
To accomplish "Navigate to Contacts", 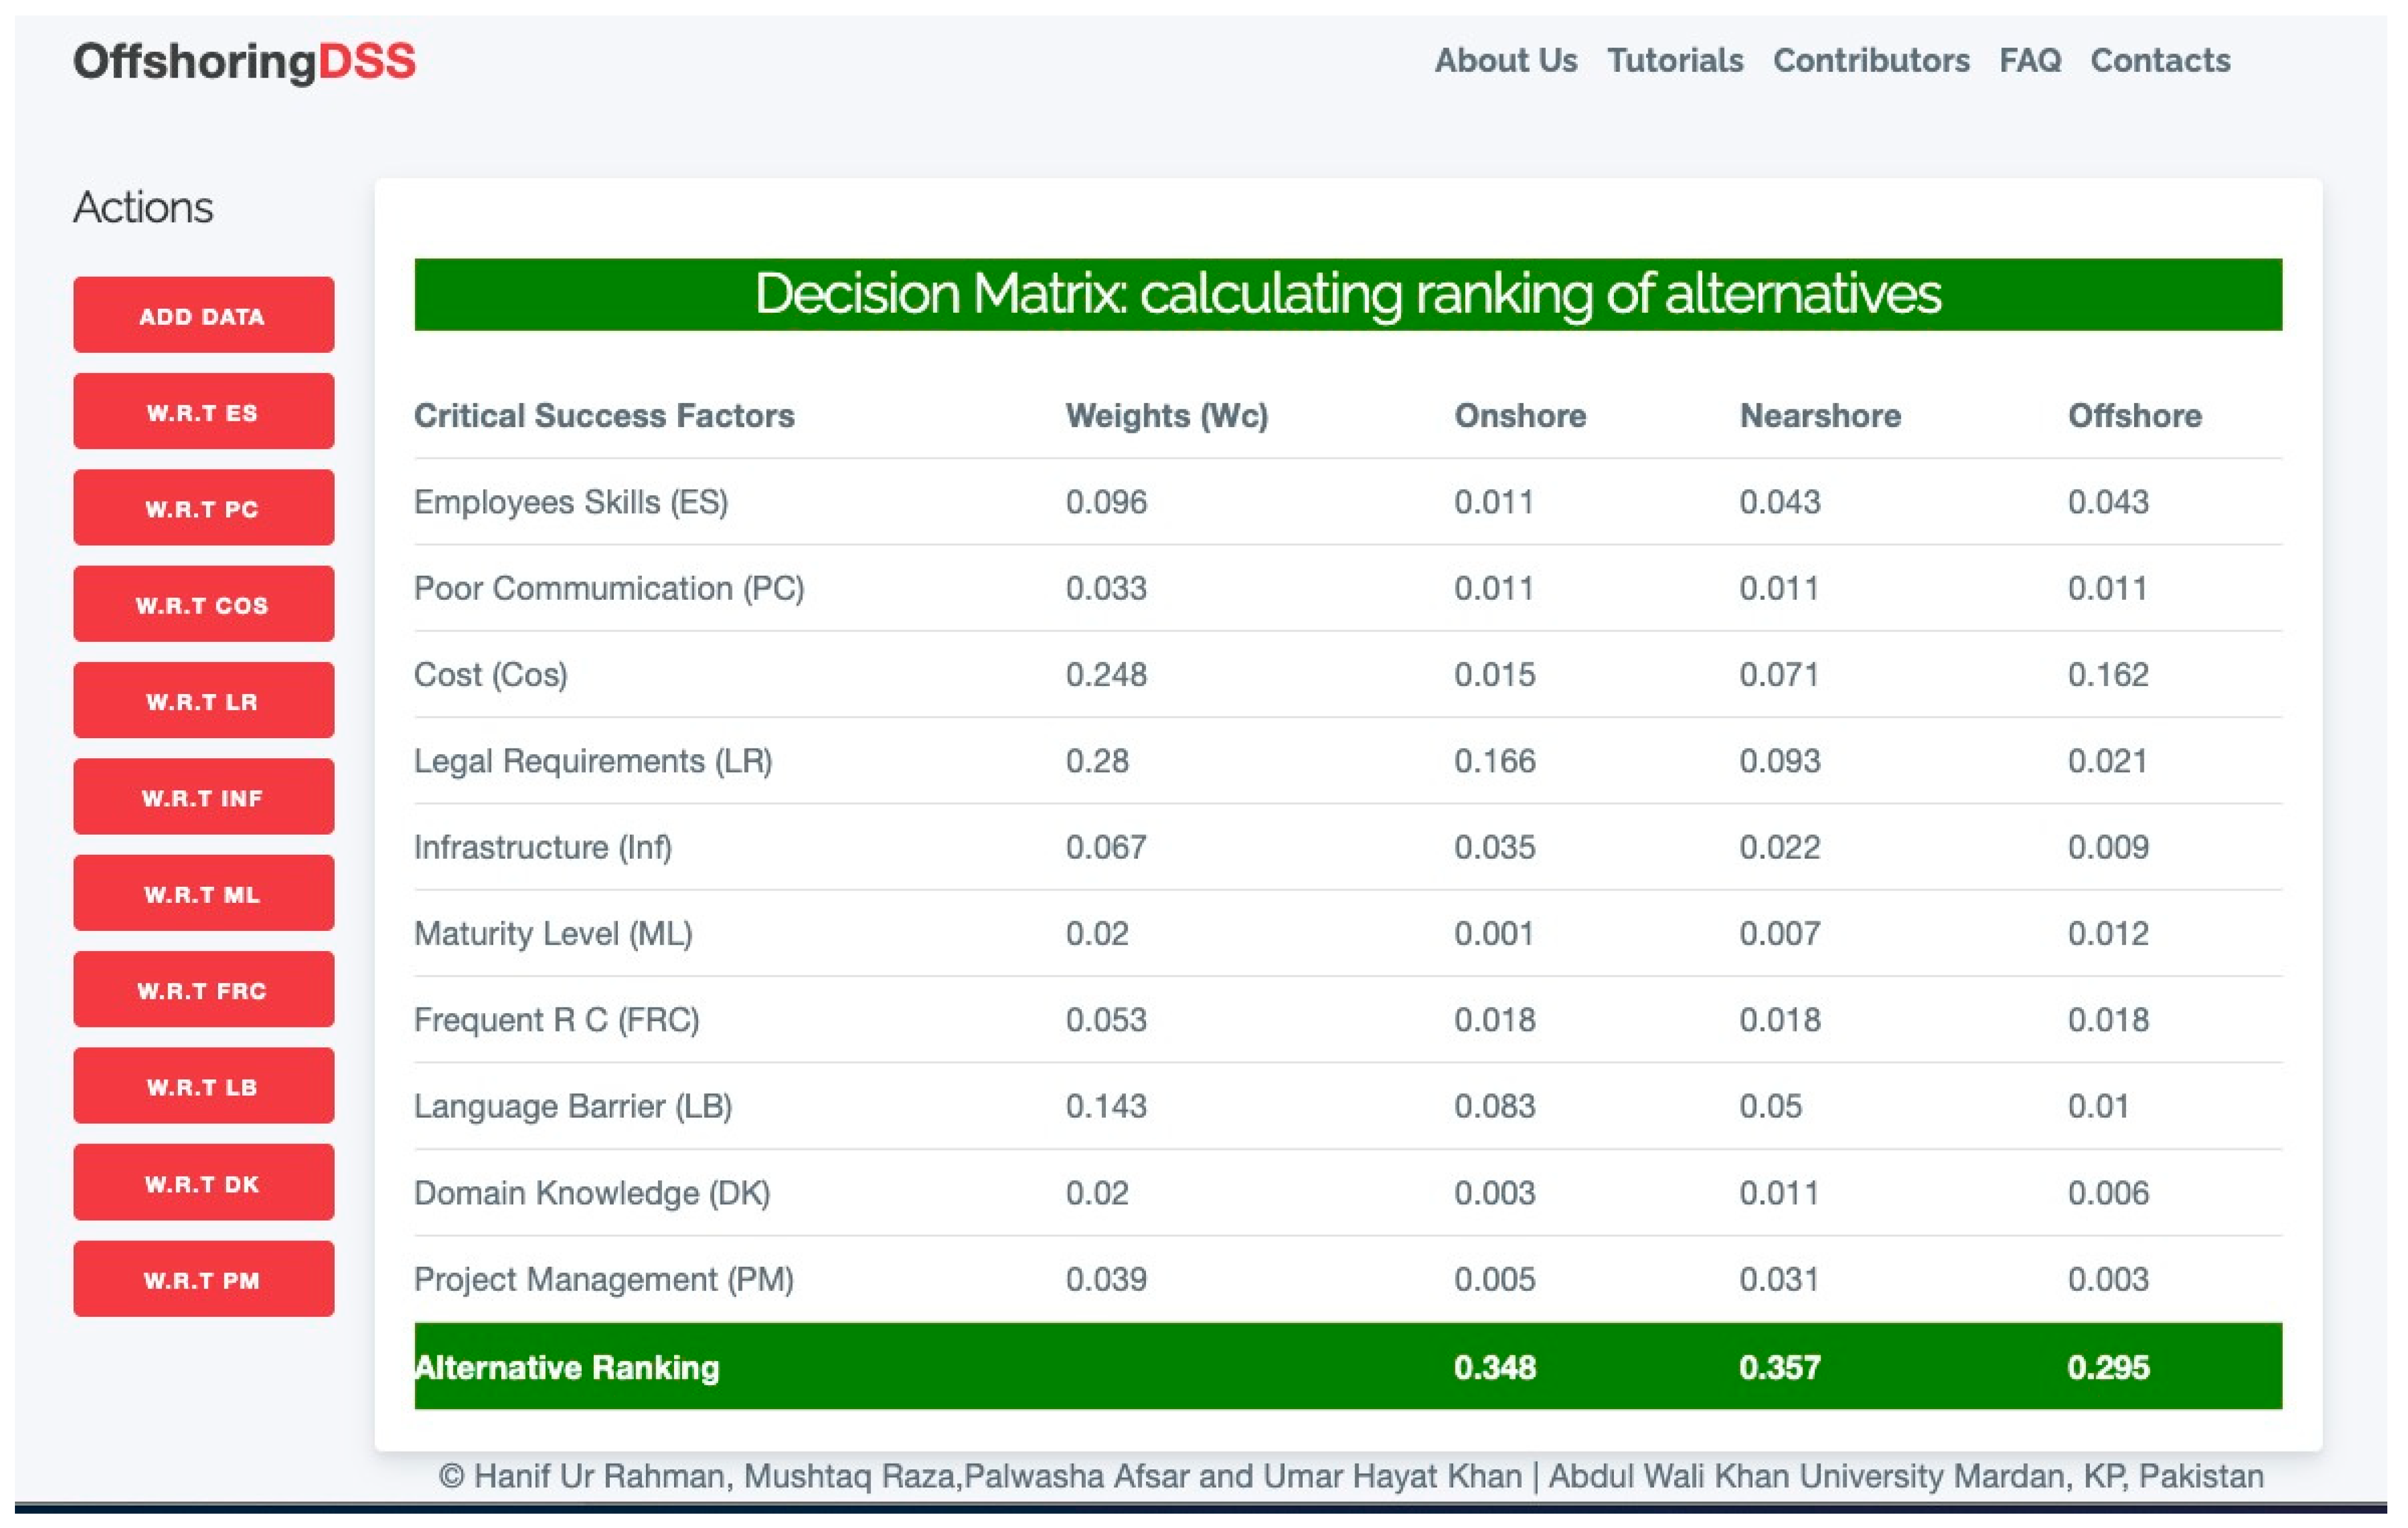I will (x=2160, y=61).
